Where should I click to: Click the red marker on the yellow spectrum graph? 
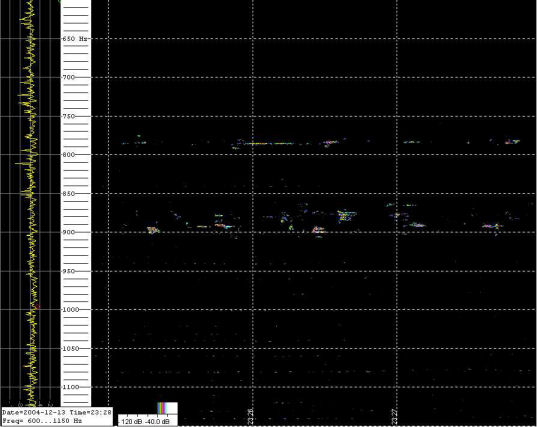pos(37,306)
